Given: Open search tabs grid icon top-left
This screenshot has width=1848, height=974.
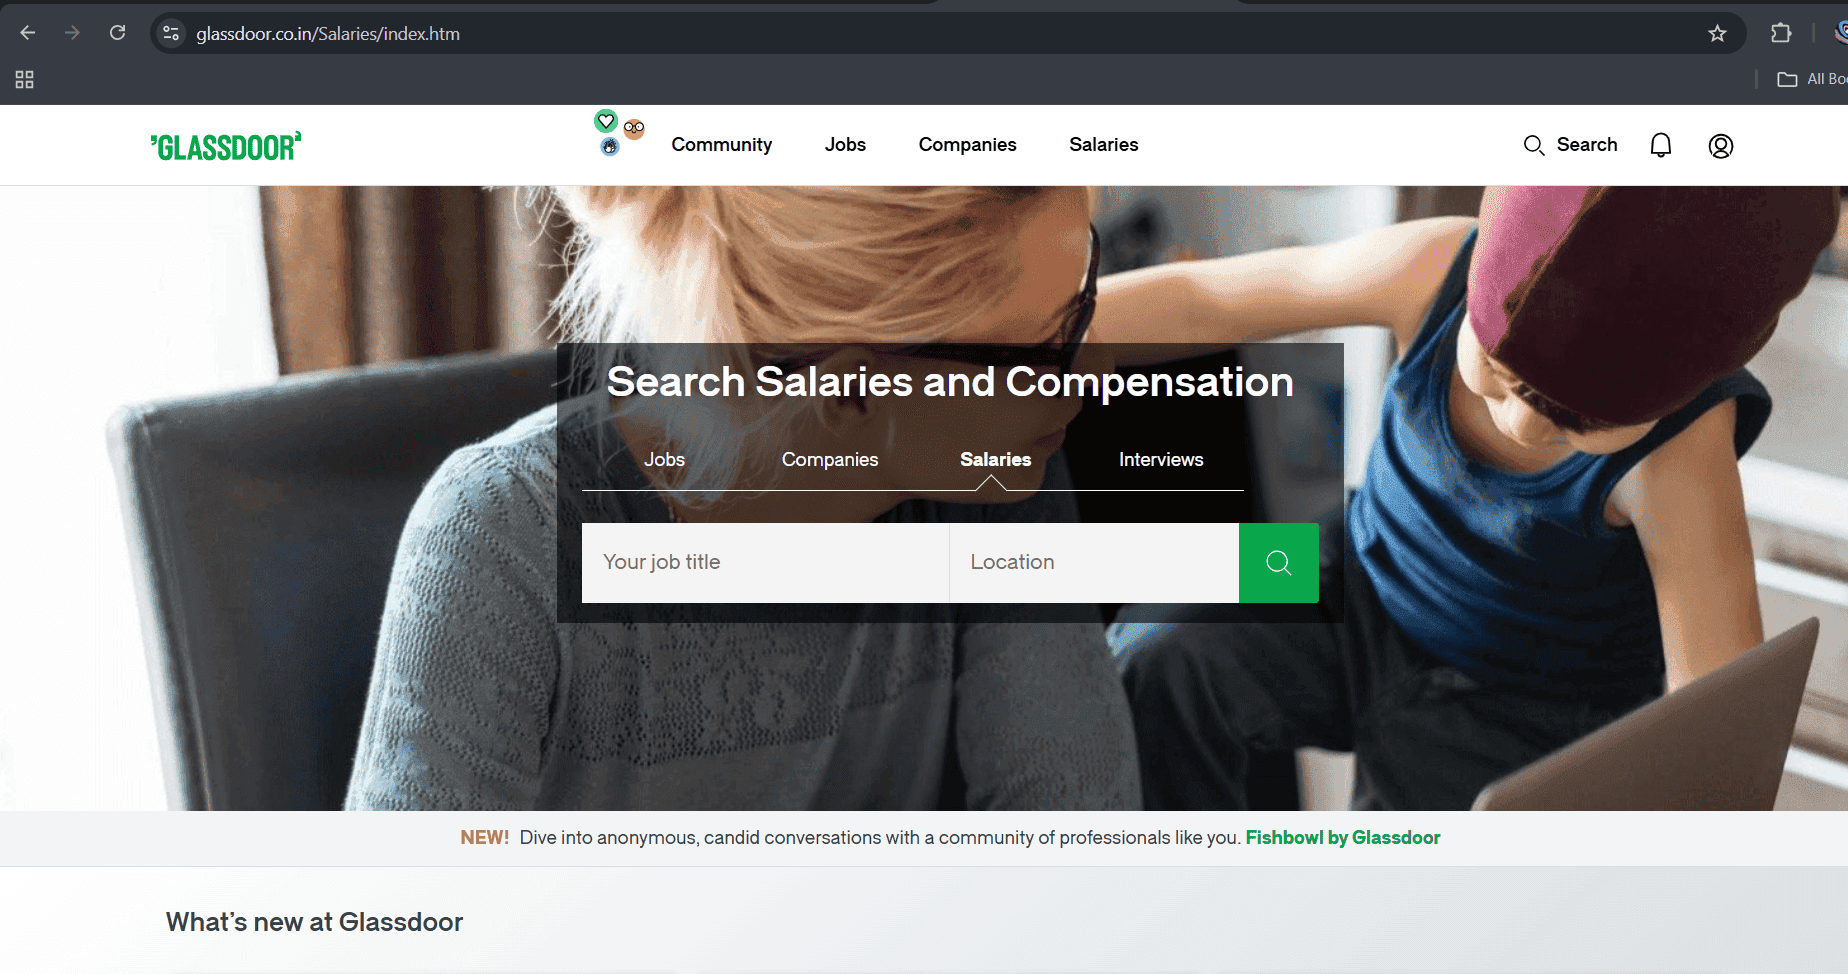Looking at the screenshot, I should tap(24, 79).
